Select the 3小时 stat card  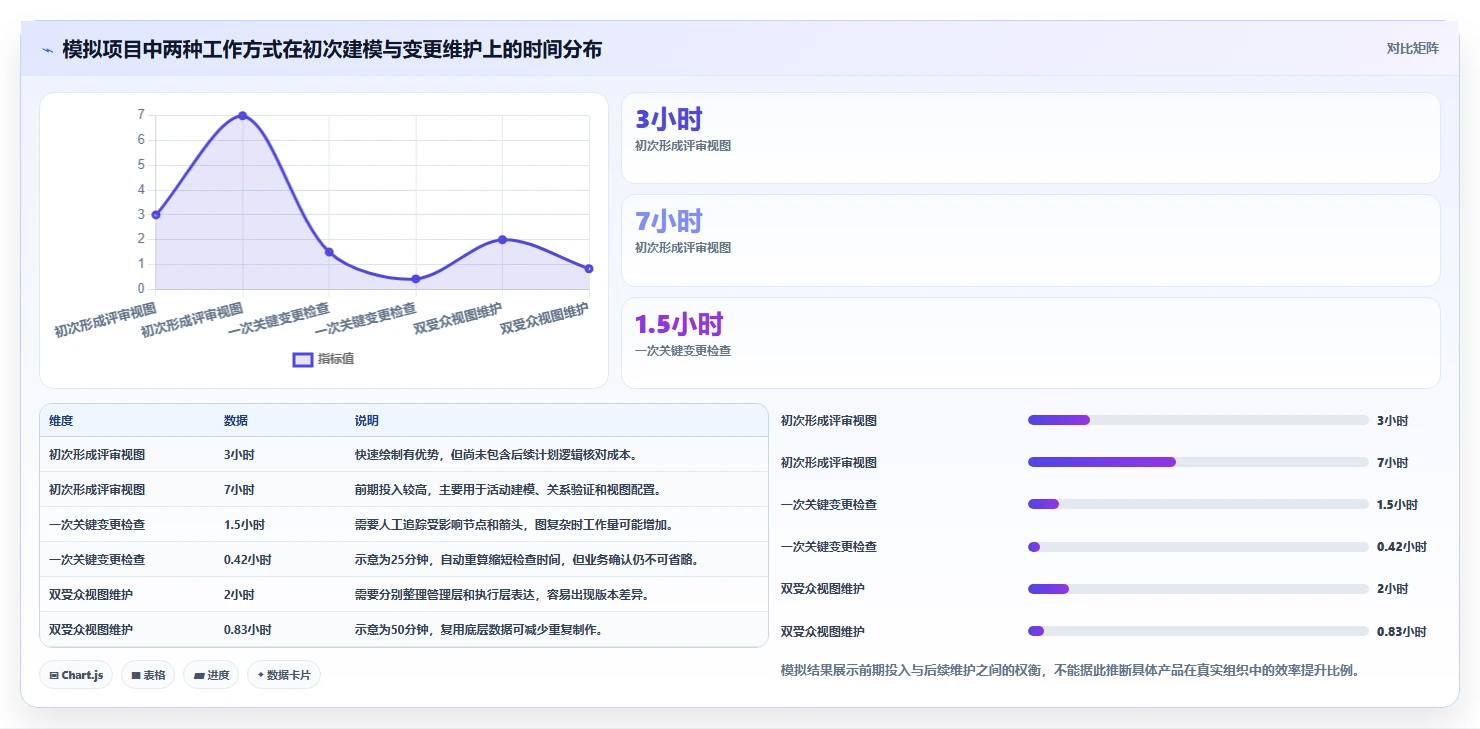point(1030,138)
